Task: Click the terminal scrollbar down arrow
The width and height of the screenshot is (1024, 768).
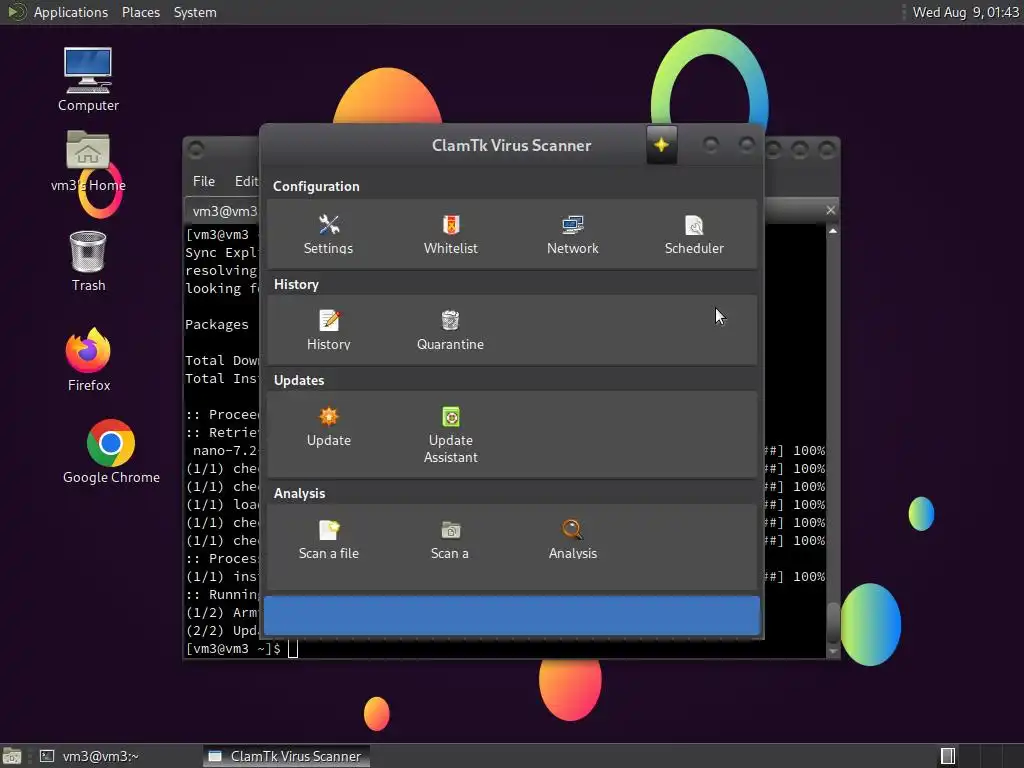Action: pos(833,651)
